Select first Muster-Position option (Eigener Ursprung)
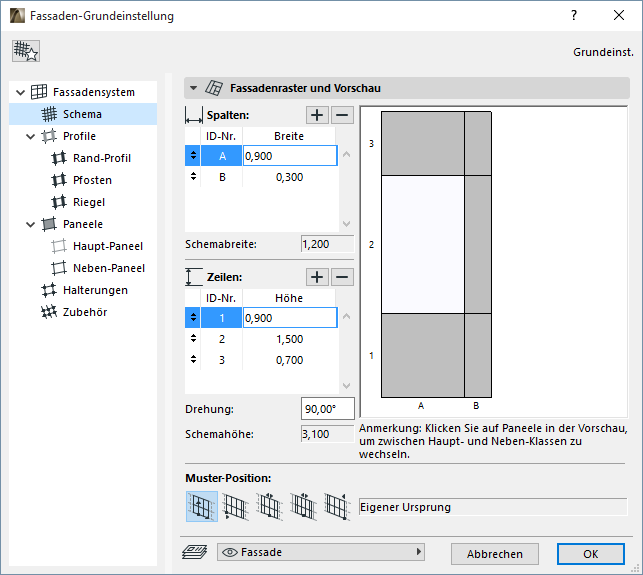 pyautogui.click(x=202, y=507)
